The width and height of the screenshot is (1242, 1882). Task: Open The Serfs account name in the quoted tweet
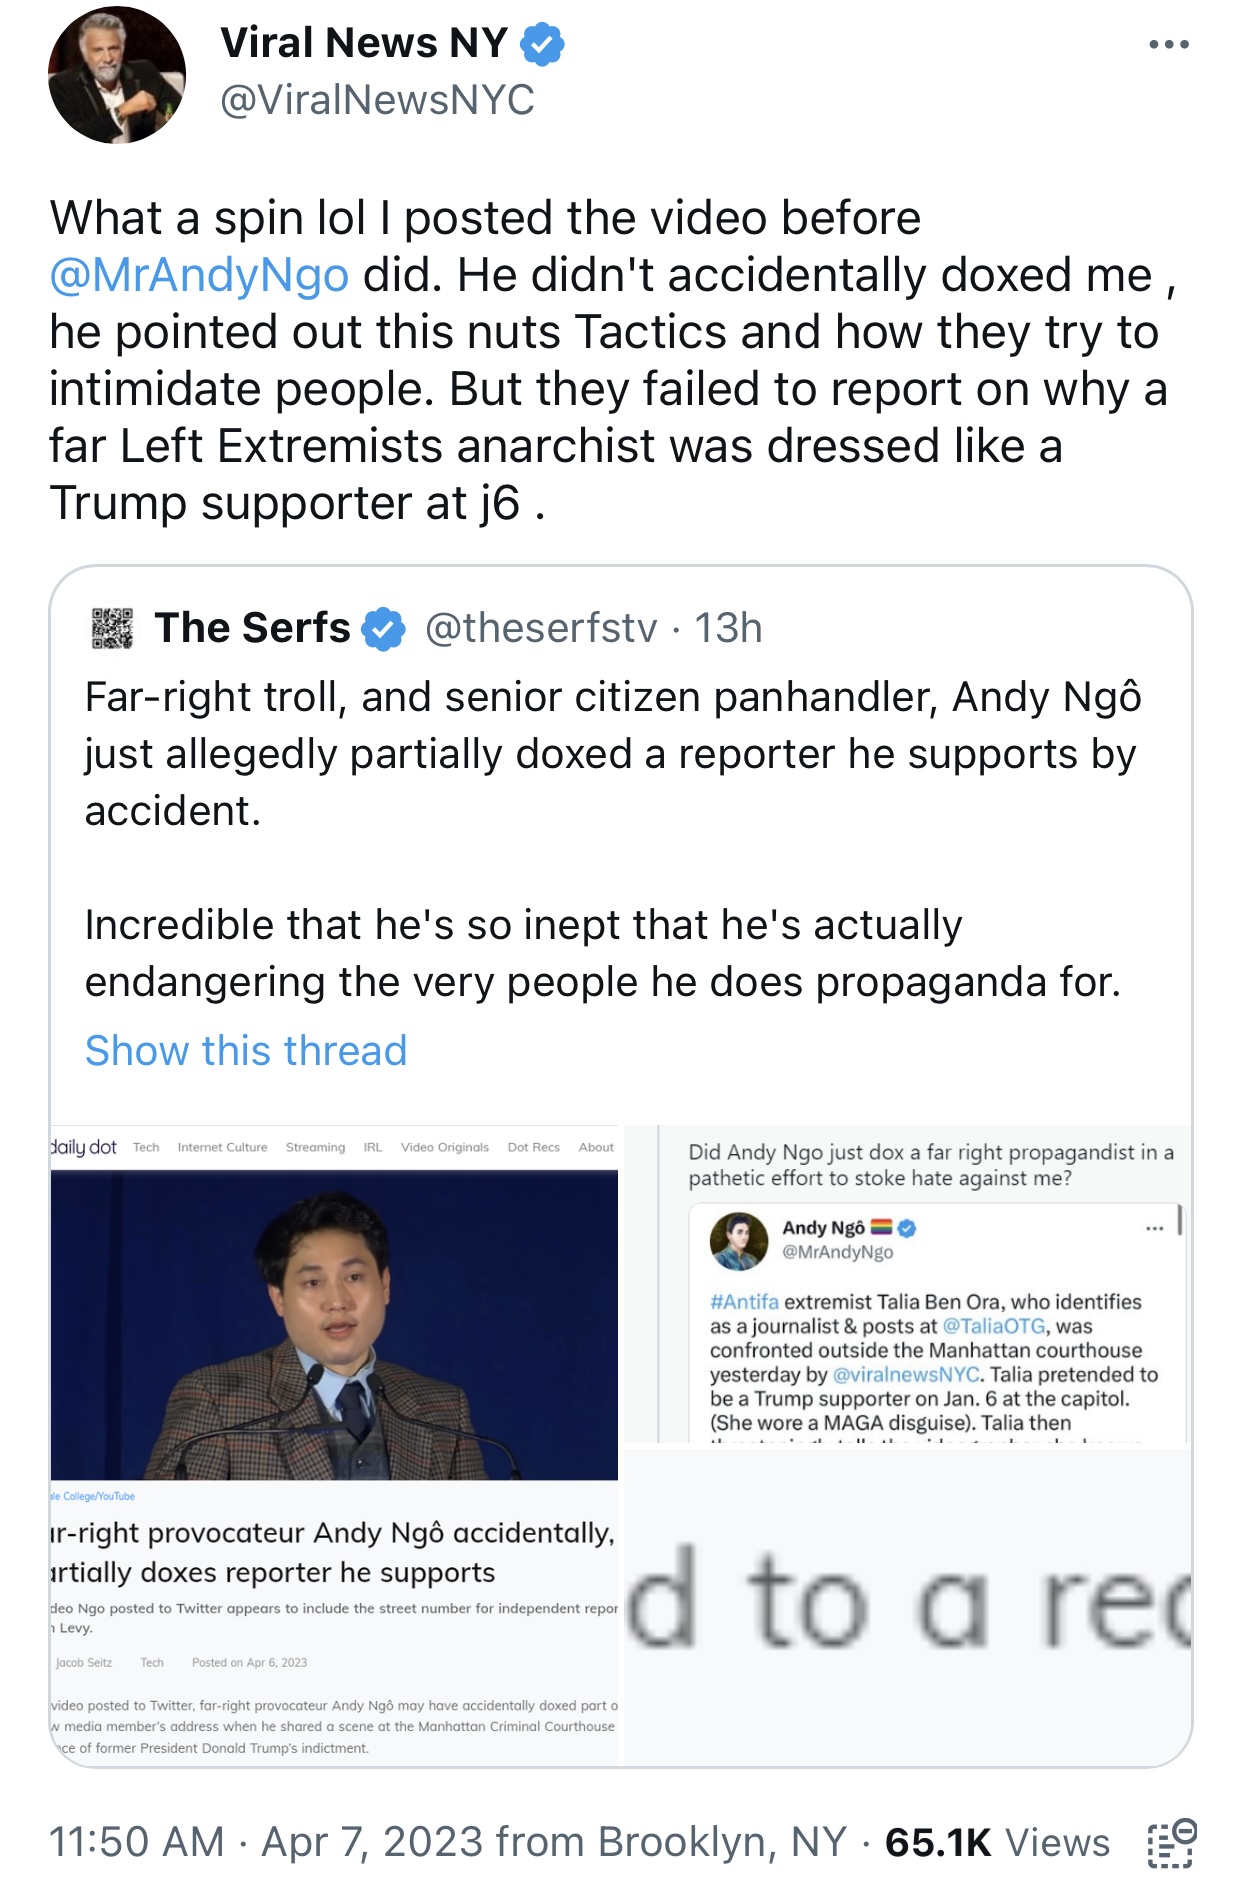252,628
